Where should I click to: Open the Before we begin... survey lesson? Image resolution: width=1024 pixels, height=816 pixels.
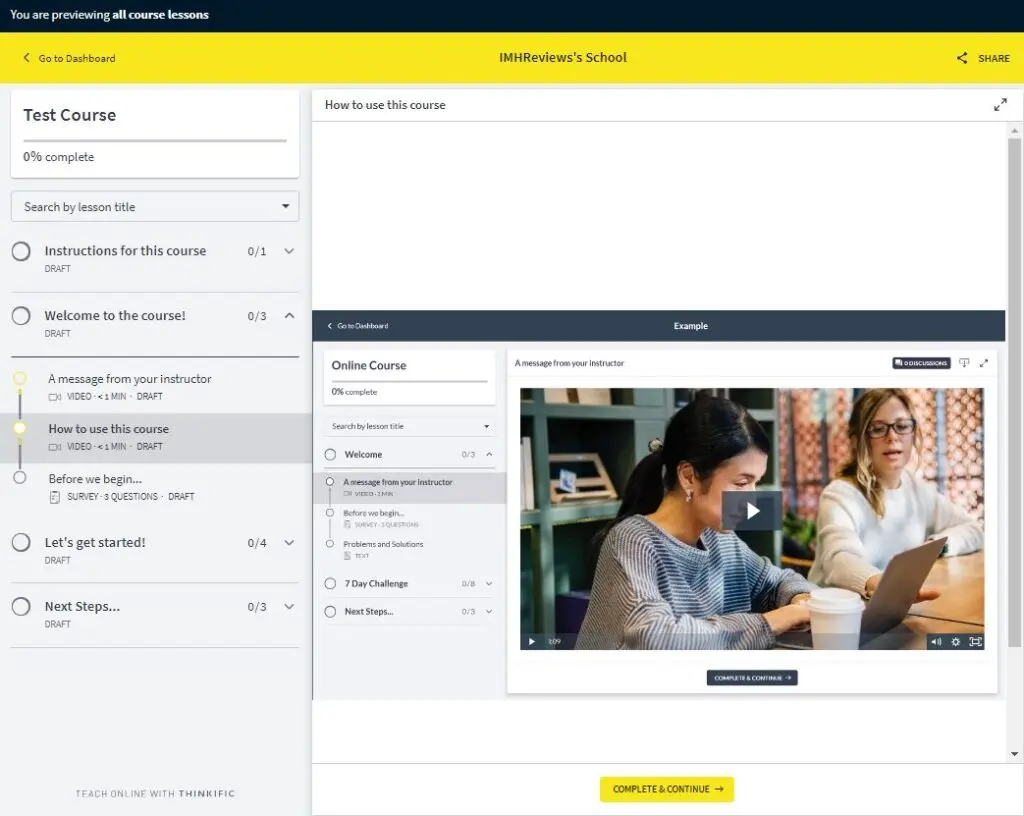95,479
